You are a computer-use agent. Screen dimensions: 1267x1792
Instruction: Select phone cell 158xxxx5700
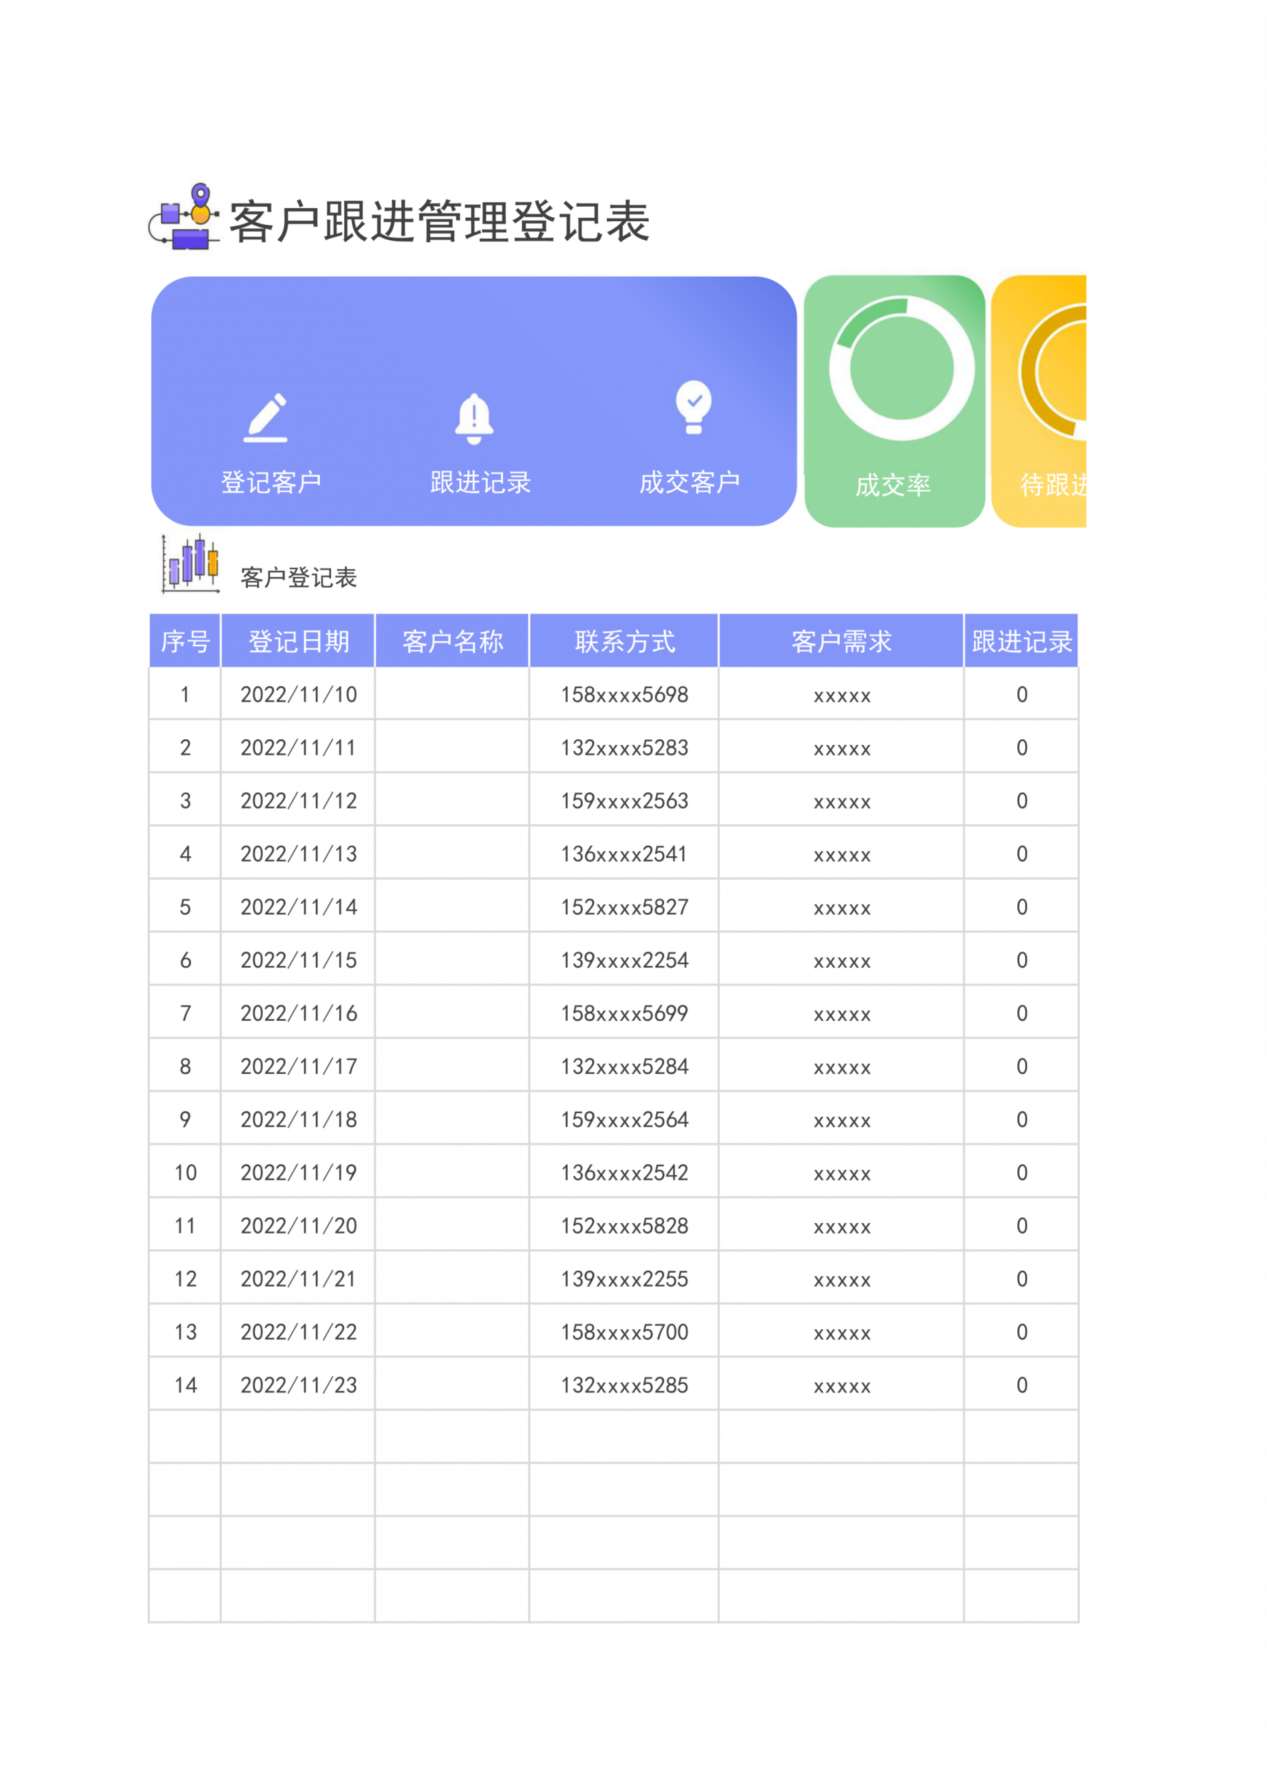[624, 1330]
